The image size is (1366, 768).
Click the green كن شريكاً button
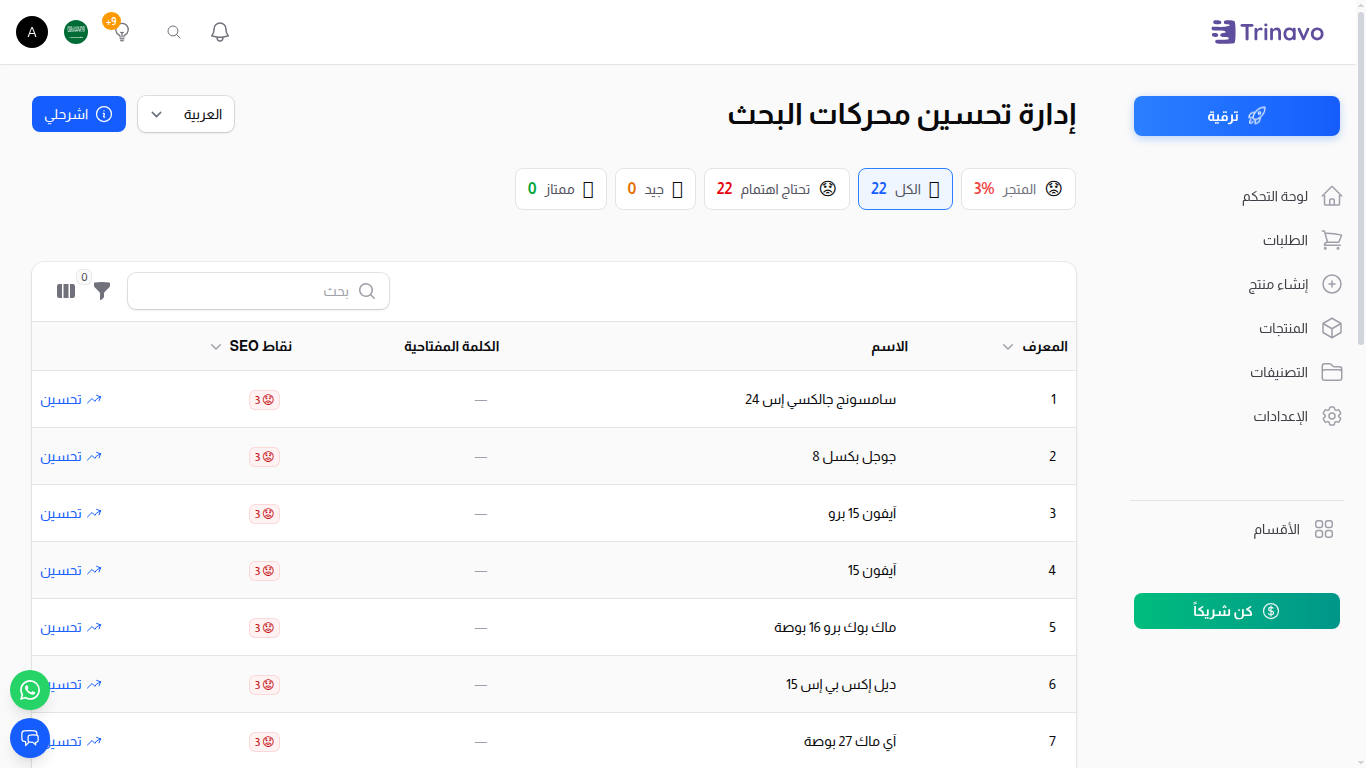[x=1237, y=611]
